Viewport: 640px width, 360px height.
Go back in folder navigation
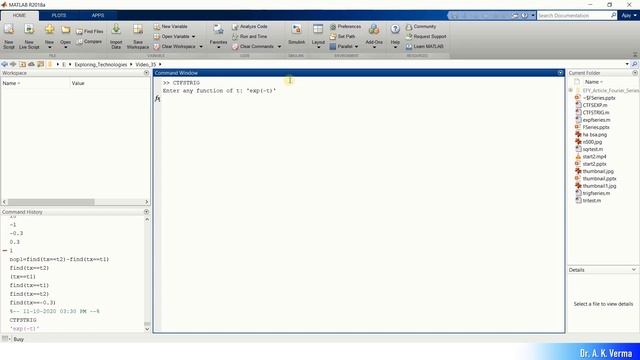coord(4,64)
